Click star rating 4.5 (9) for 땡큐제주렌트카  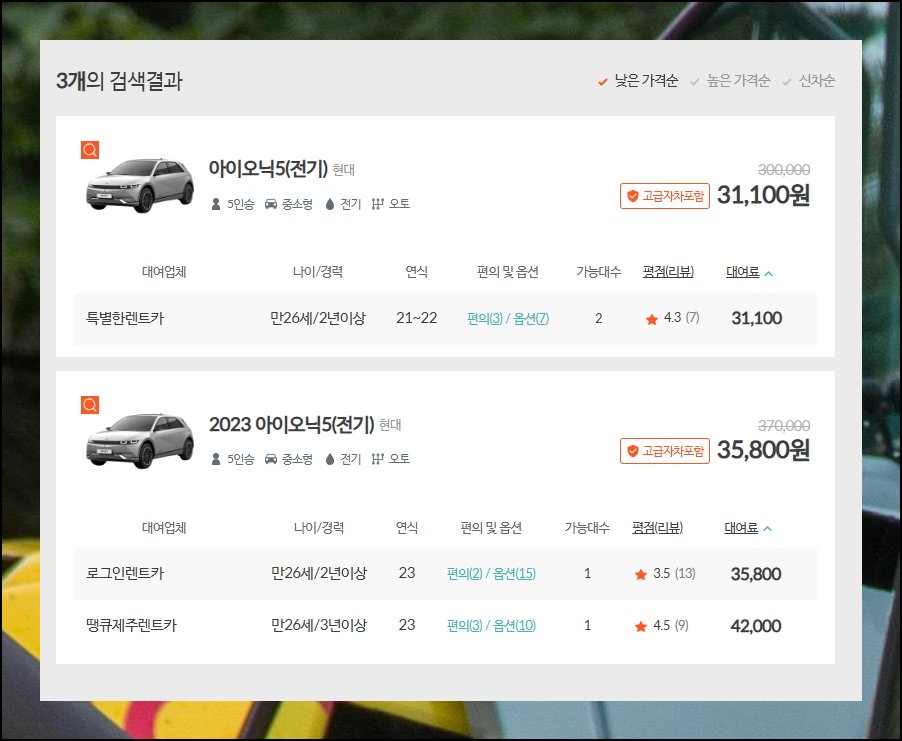tap(662, 625)
